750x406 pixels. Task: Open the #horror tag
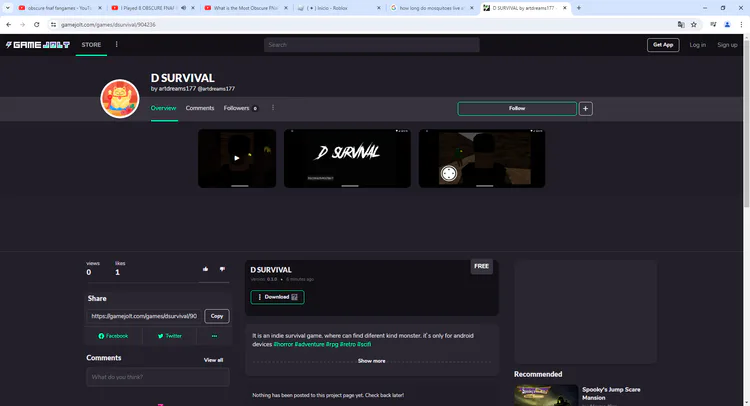pos(283,344)
